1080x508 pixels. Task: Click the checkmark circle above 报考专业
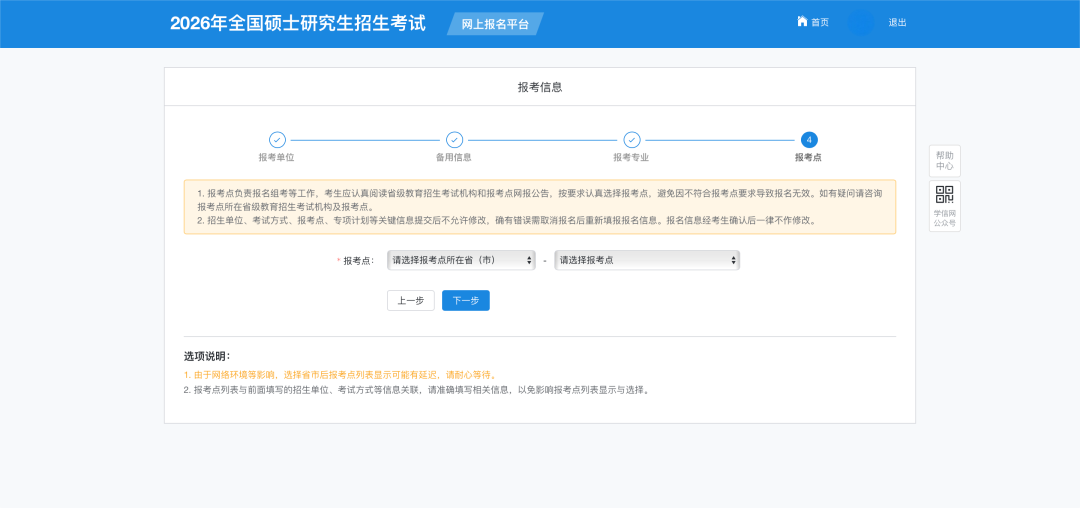tap(632, 140)
